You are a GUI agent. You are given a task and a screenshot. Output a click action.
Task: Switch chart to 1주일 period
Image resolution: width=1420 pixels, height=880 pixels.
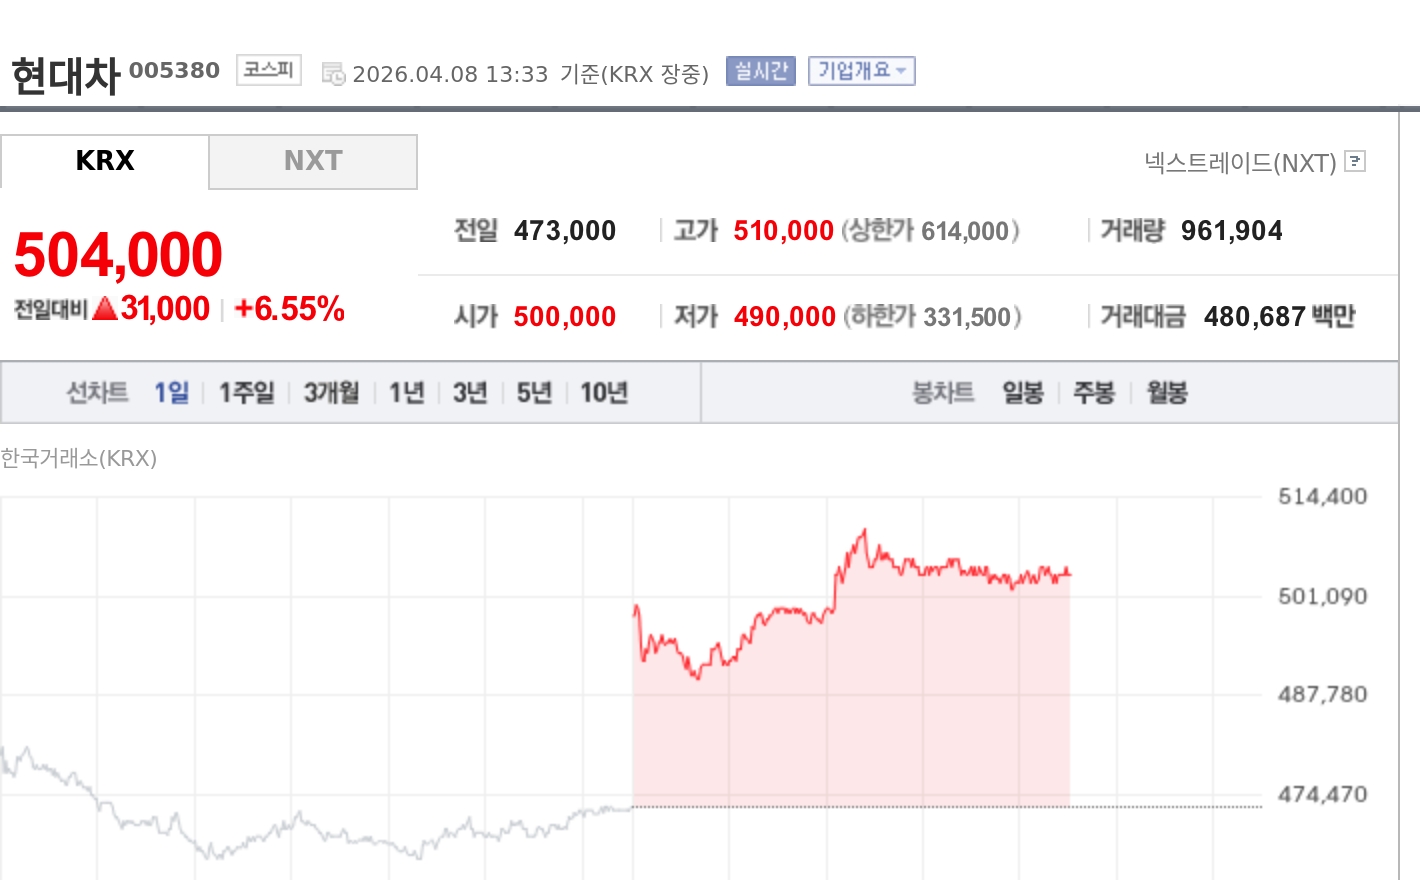245,392
